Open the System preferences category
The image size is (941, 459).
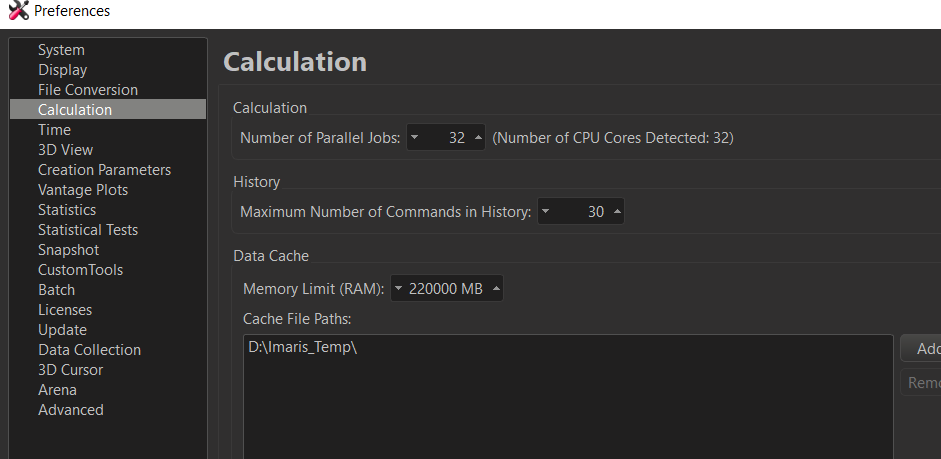point(61,50)
